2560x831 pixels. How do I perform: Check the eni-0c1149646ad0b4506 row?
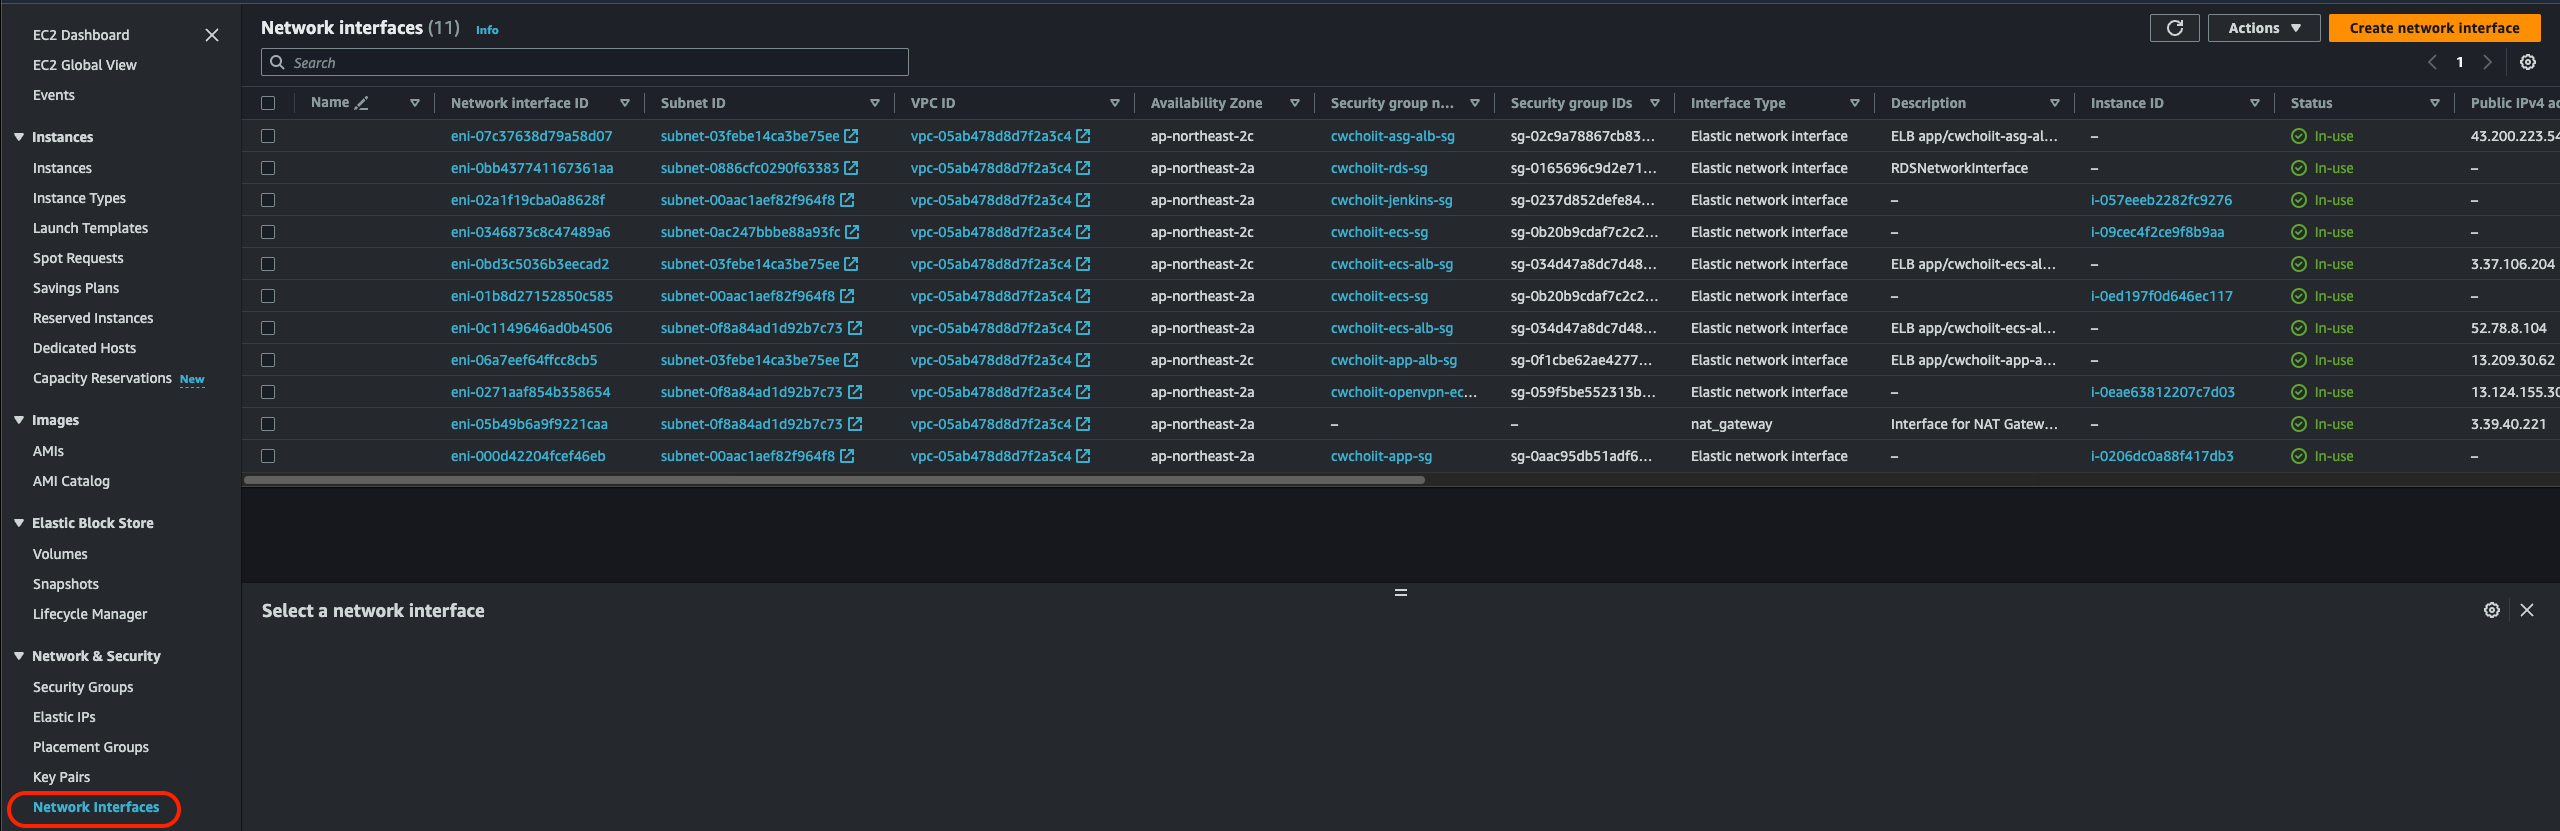point(268,328)
